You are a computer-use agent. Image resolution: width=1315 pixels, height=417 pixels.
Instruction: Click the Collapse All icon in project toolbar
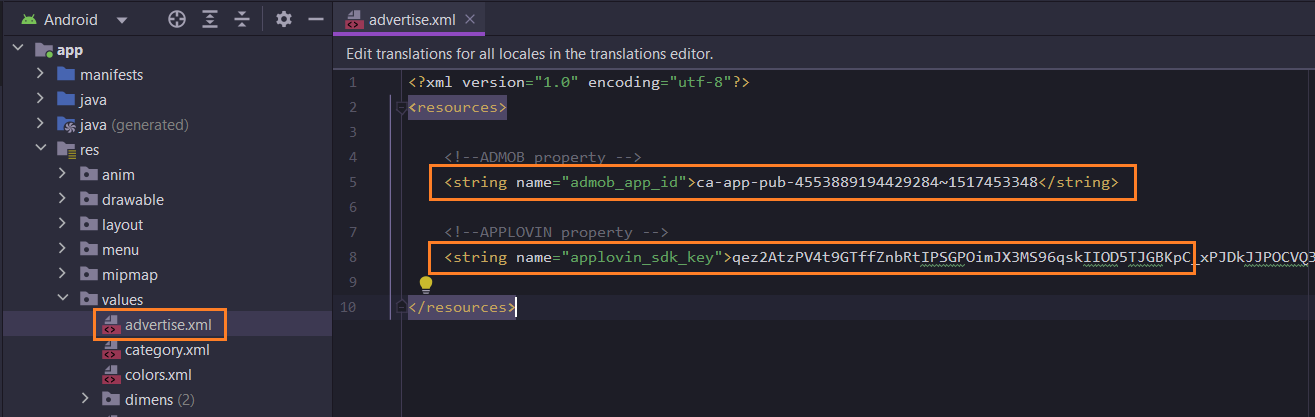point(241,19)
